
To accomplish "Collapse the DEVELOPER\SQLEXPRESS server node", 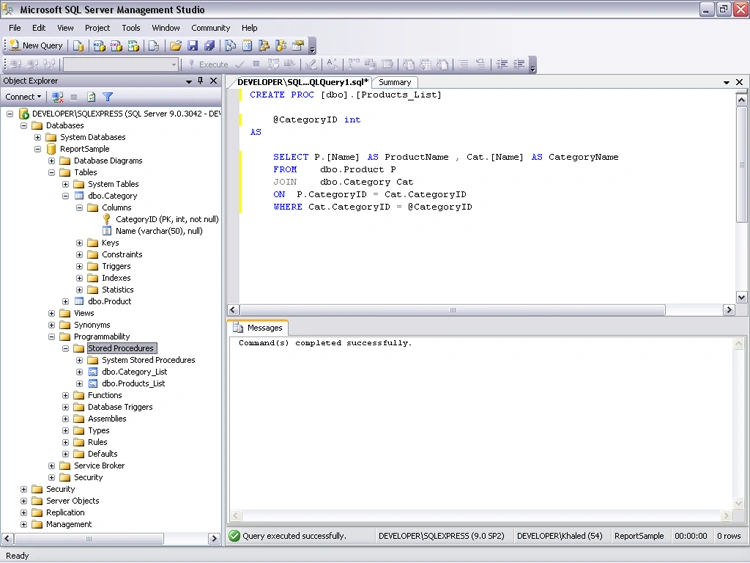I will 10,114.
